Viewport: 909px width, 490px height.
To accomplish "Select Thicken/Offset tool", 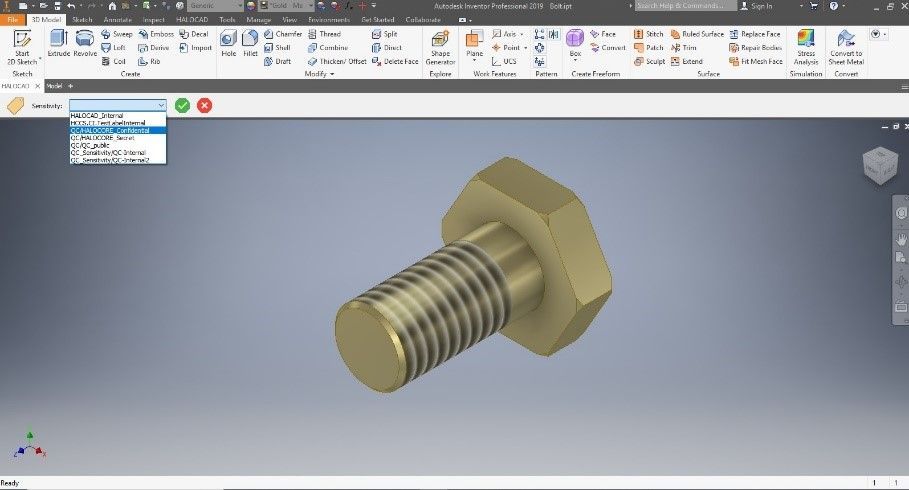I will point(337,61).
